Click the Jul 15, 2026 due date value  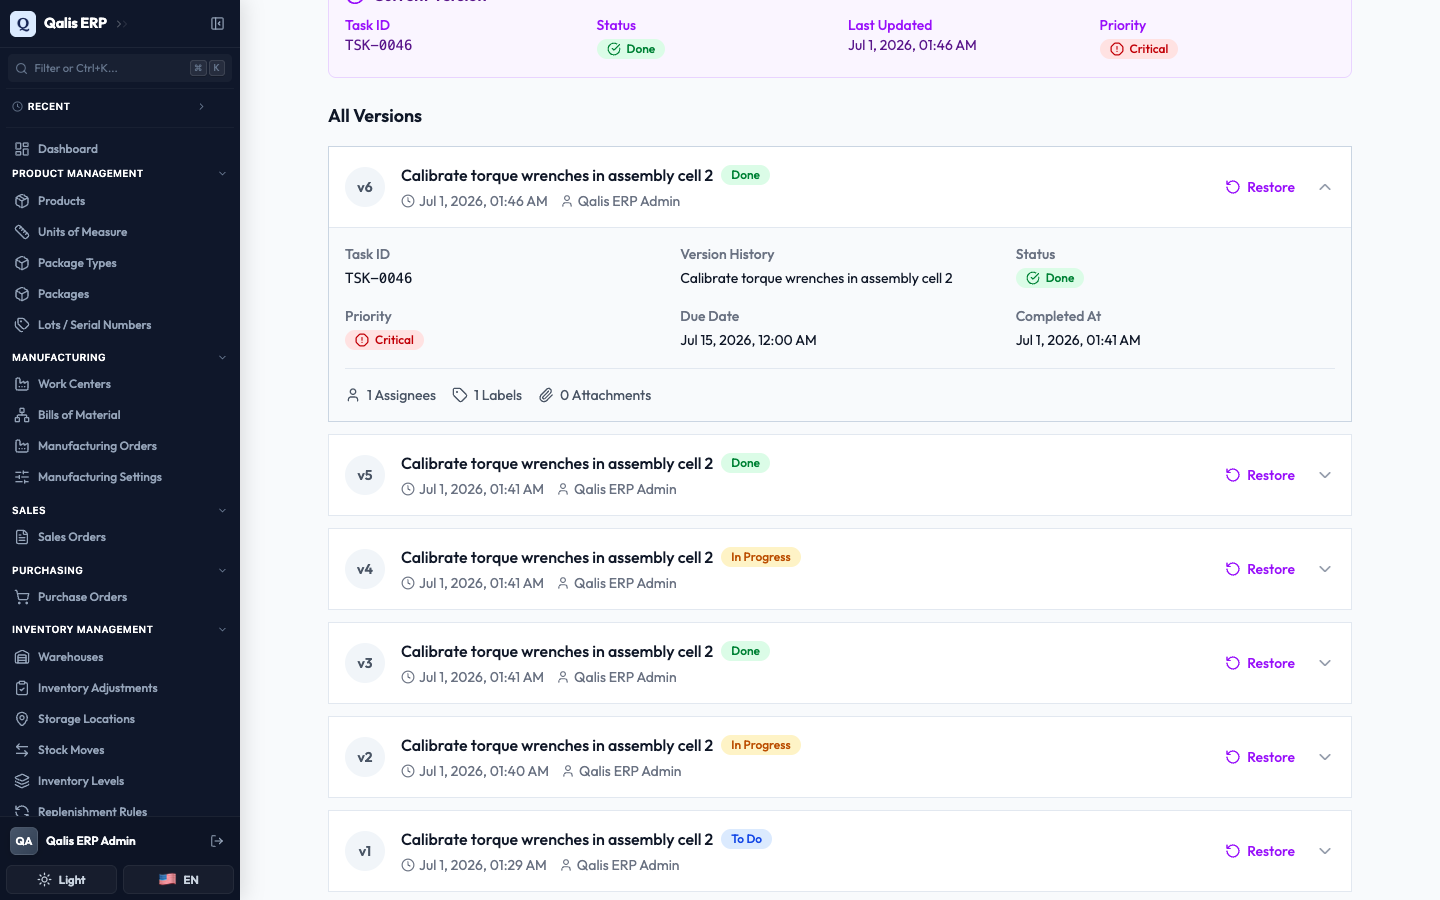(x=748, y=340)
